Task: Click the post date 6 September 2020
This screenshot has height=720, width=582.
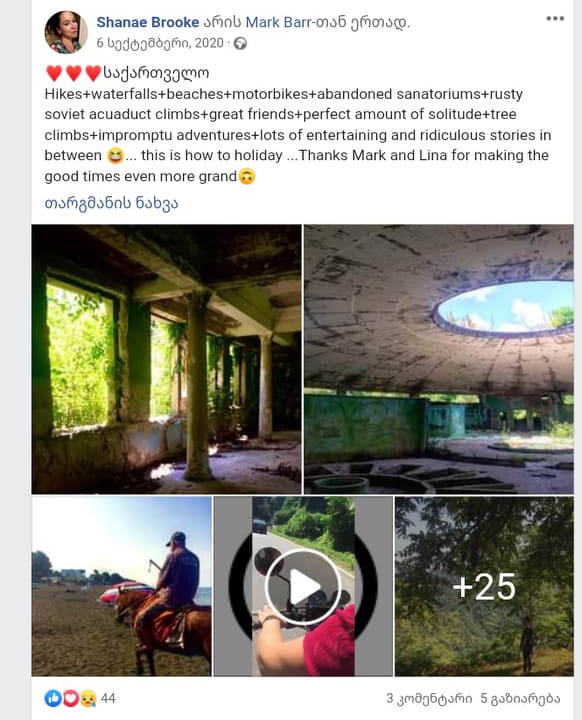Action: [x=160, y=43]
